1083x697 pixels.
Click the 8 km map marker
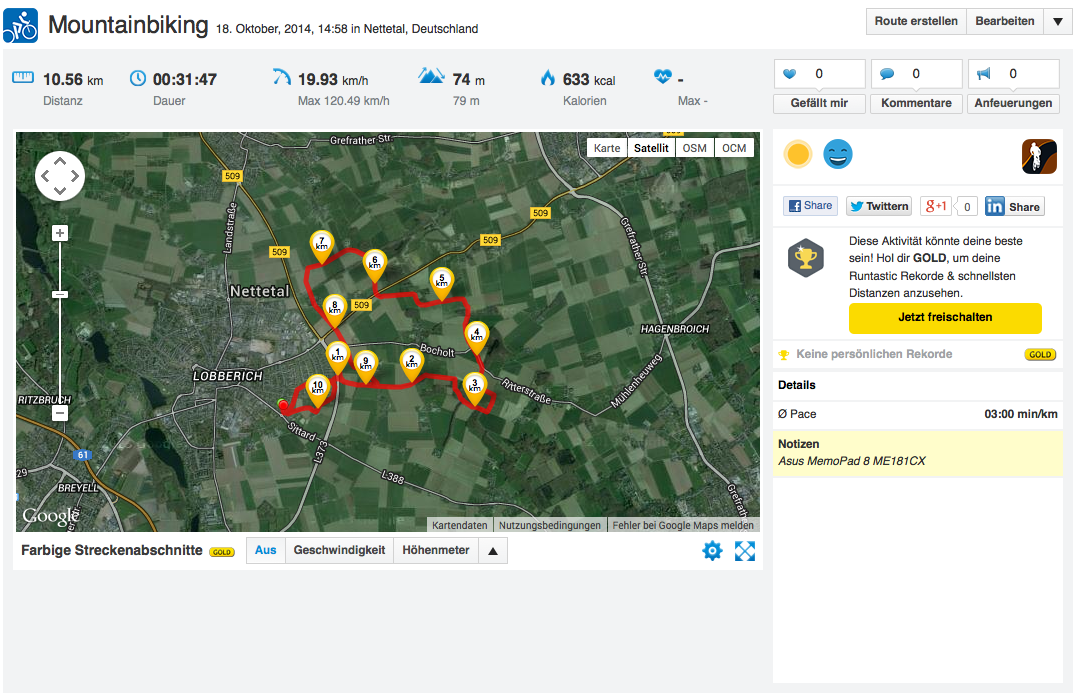tap(335, 309)
